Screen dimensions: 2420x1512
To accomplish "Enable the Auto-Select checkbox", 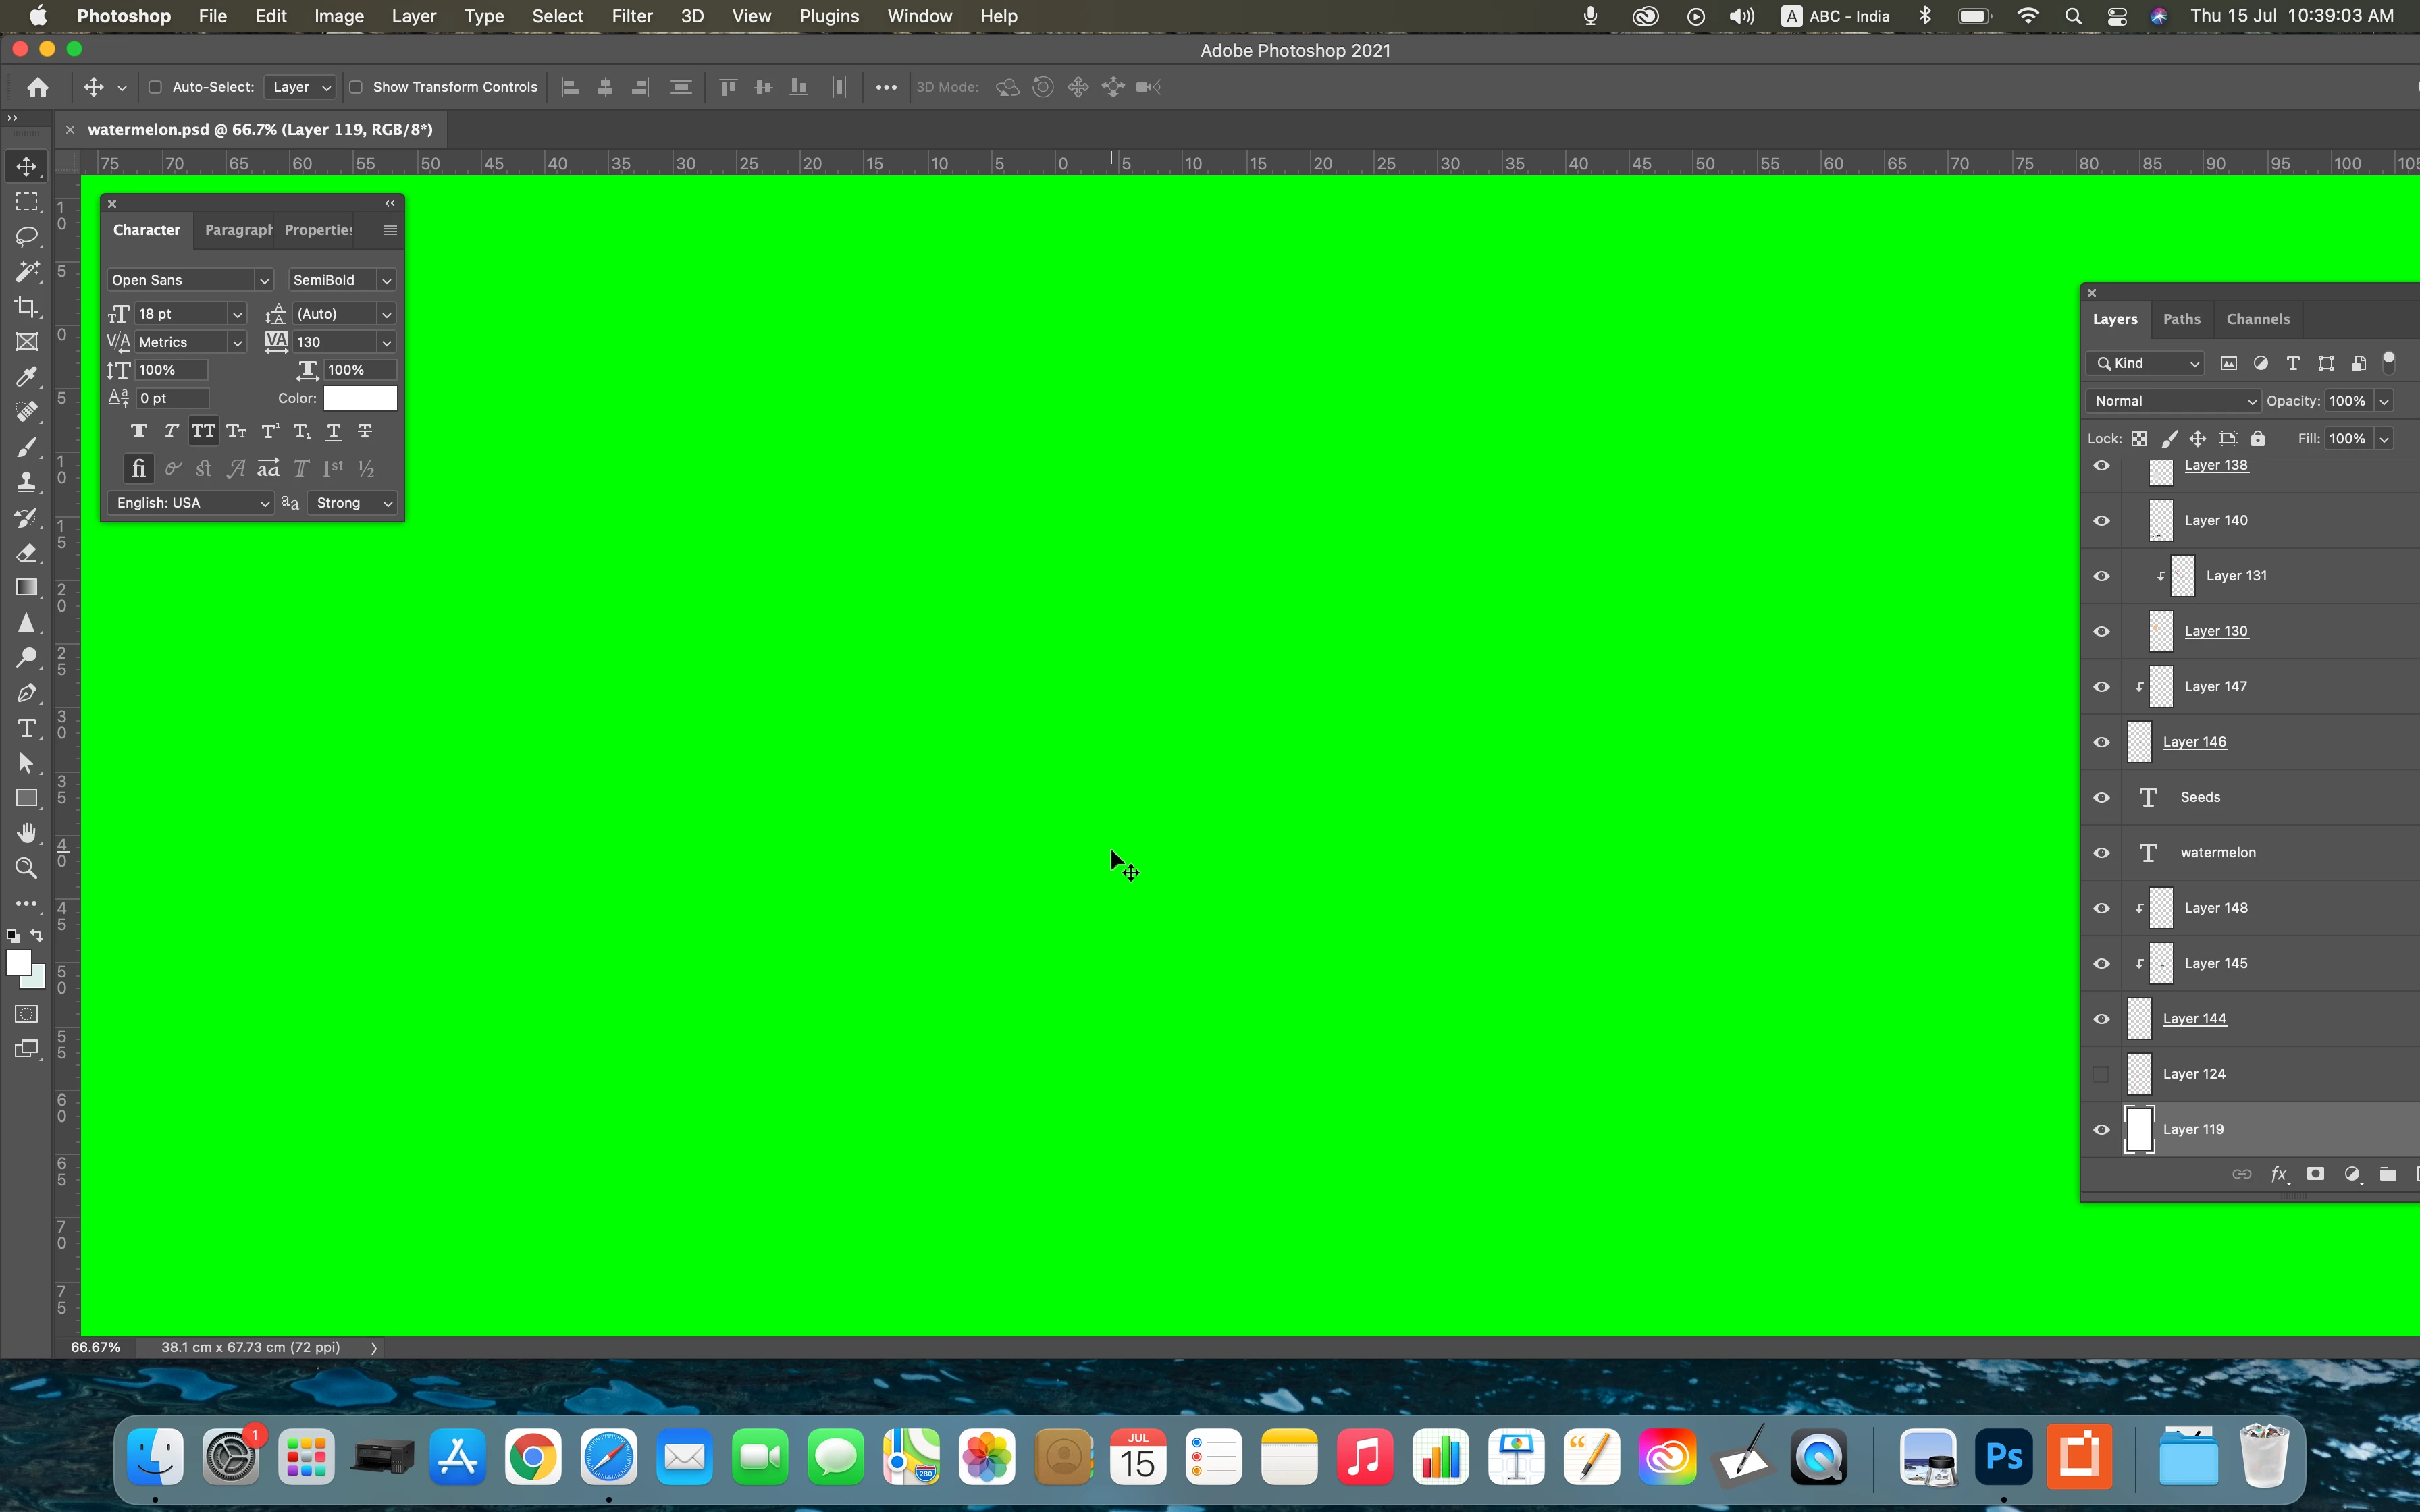I will click(155, 87).
